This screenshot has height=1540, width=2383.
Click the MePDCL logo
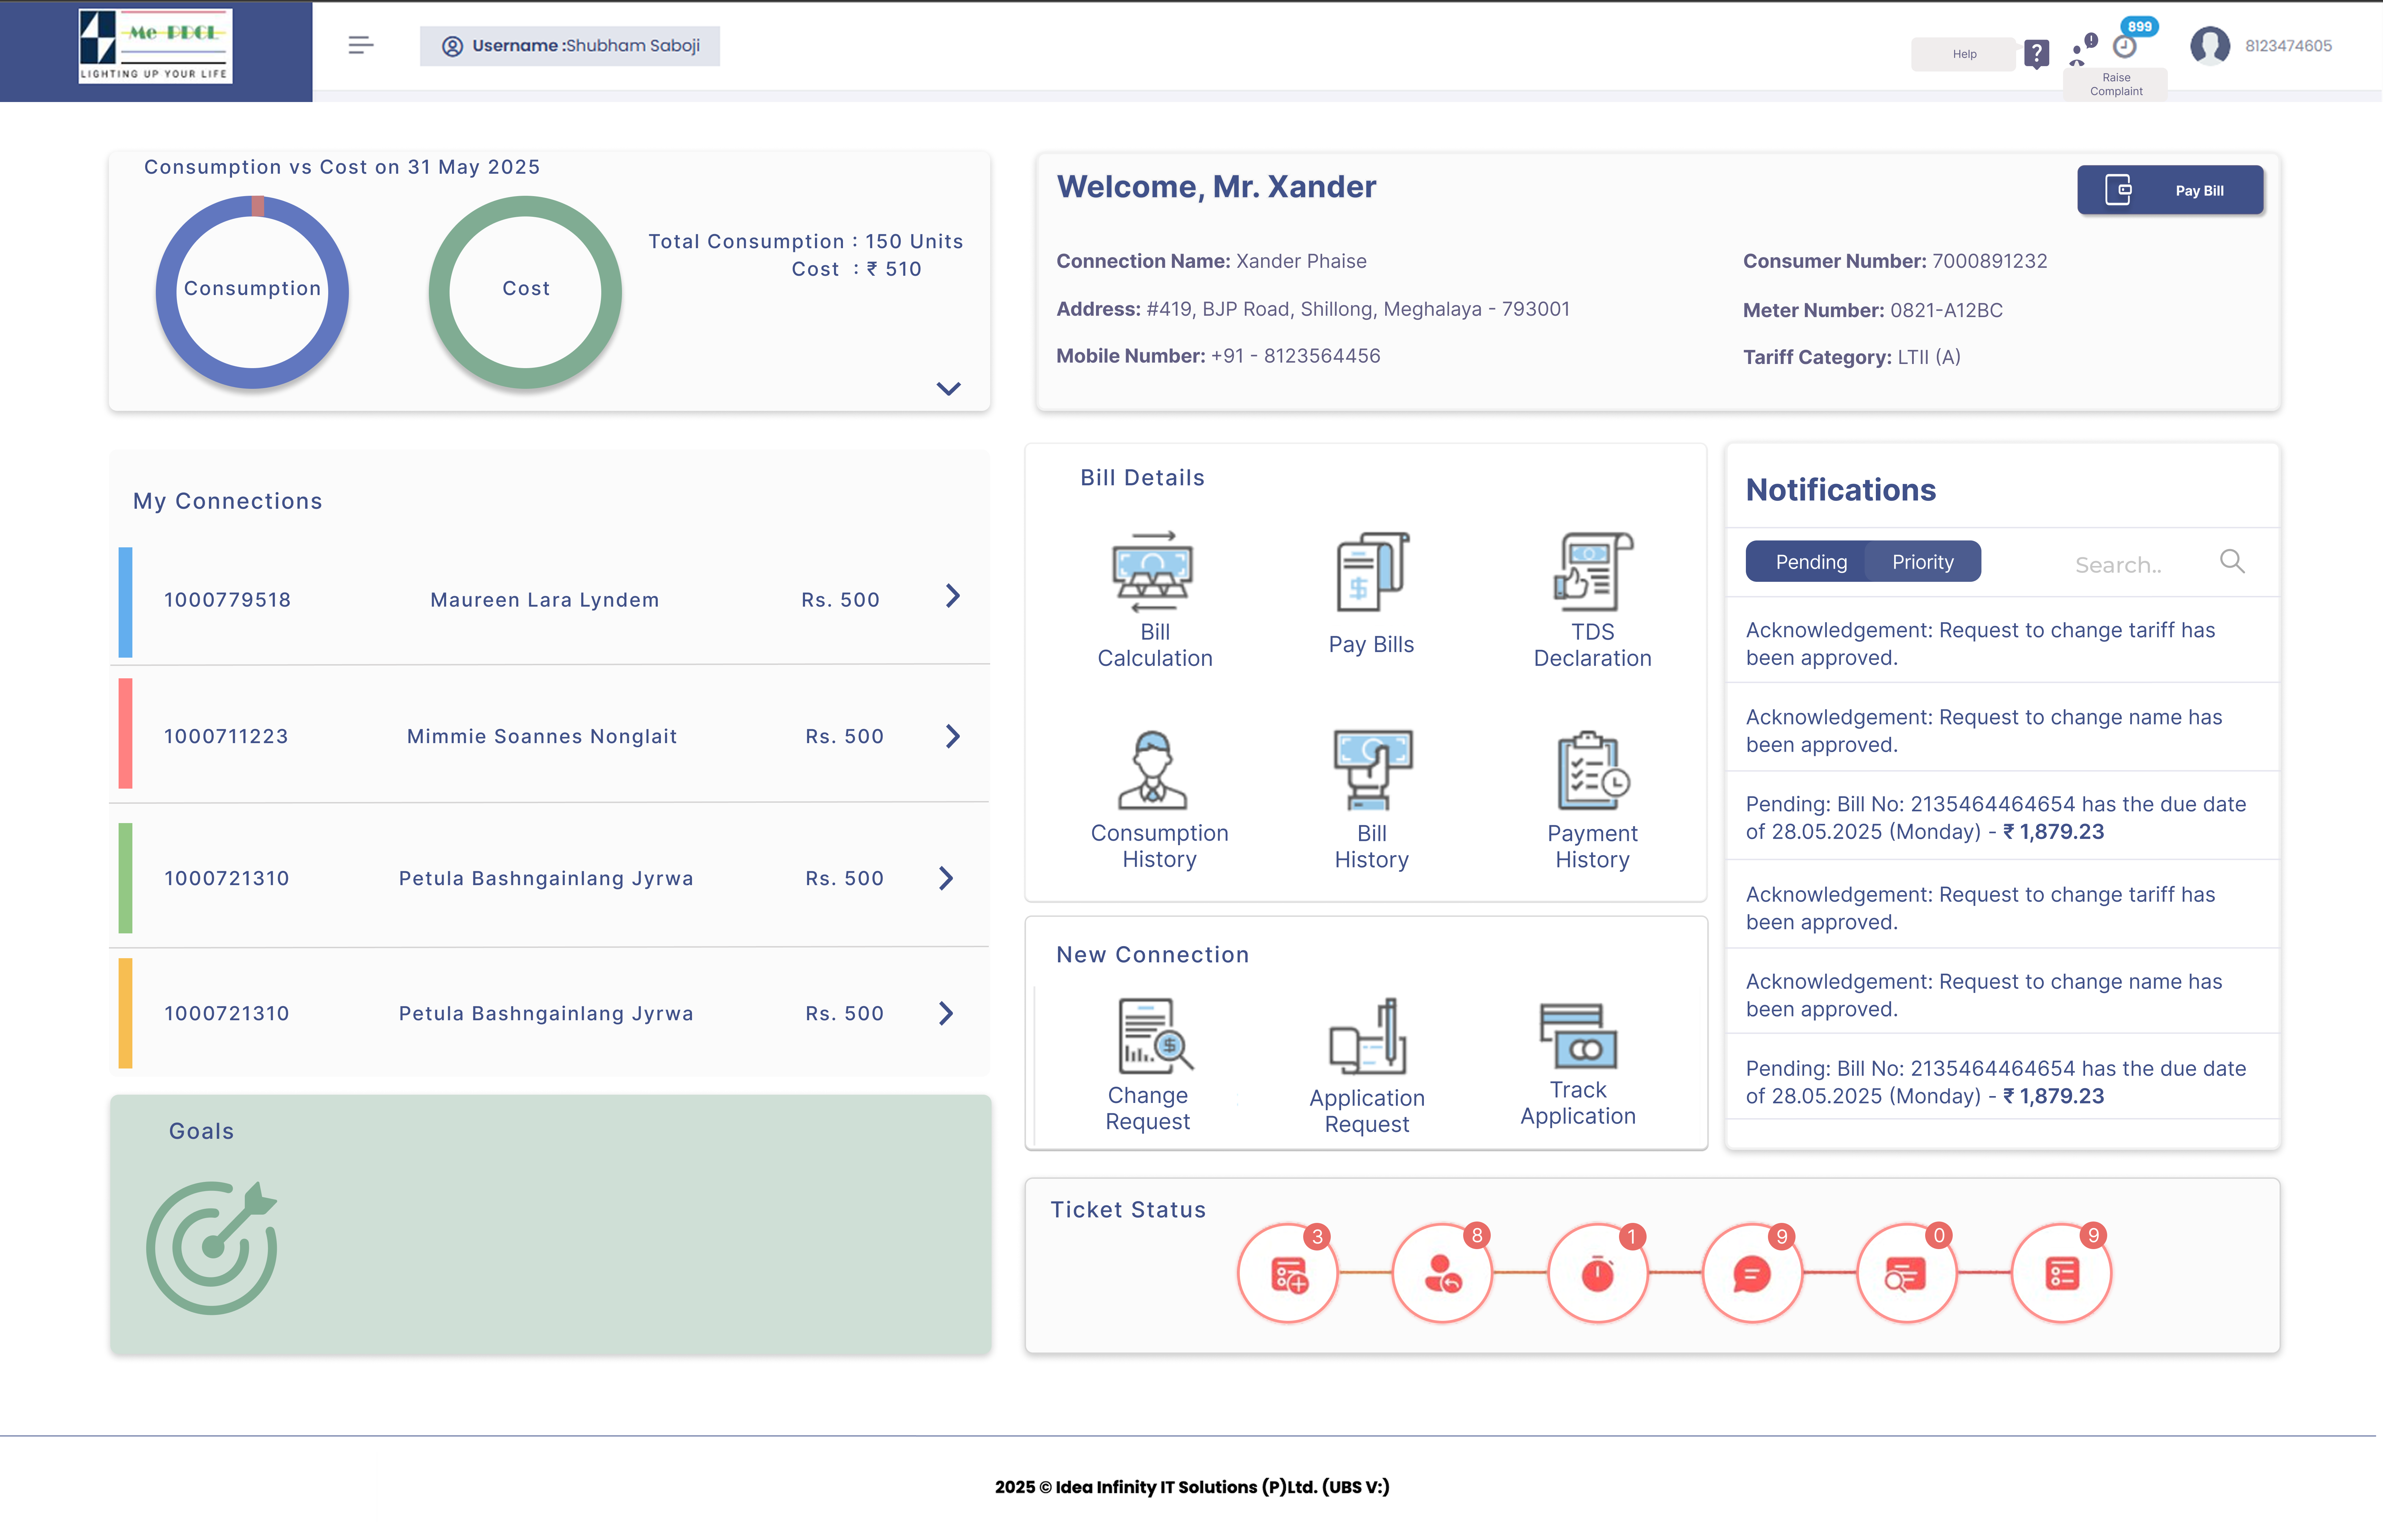point(155,46)
